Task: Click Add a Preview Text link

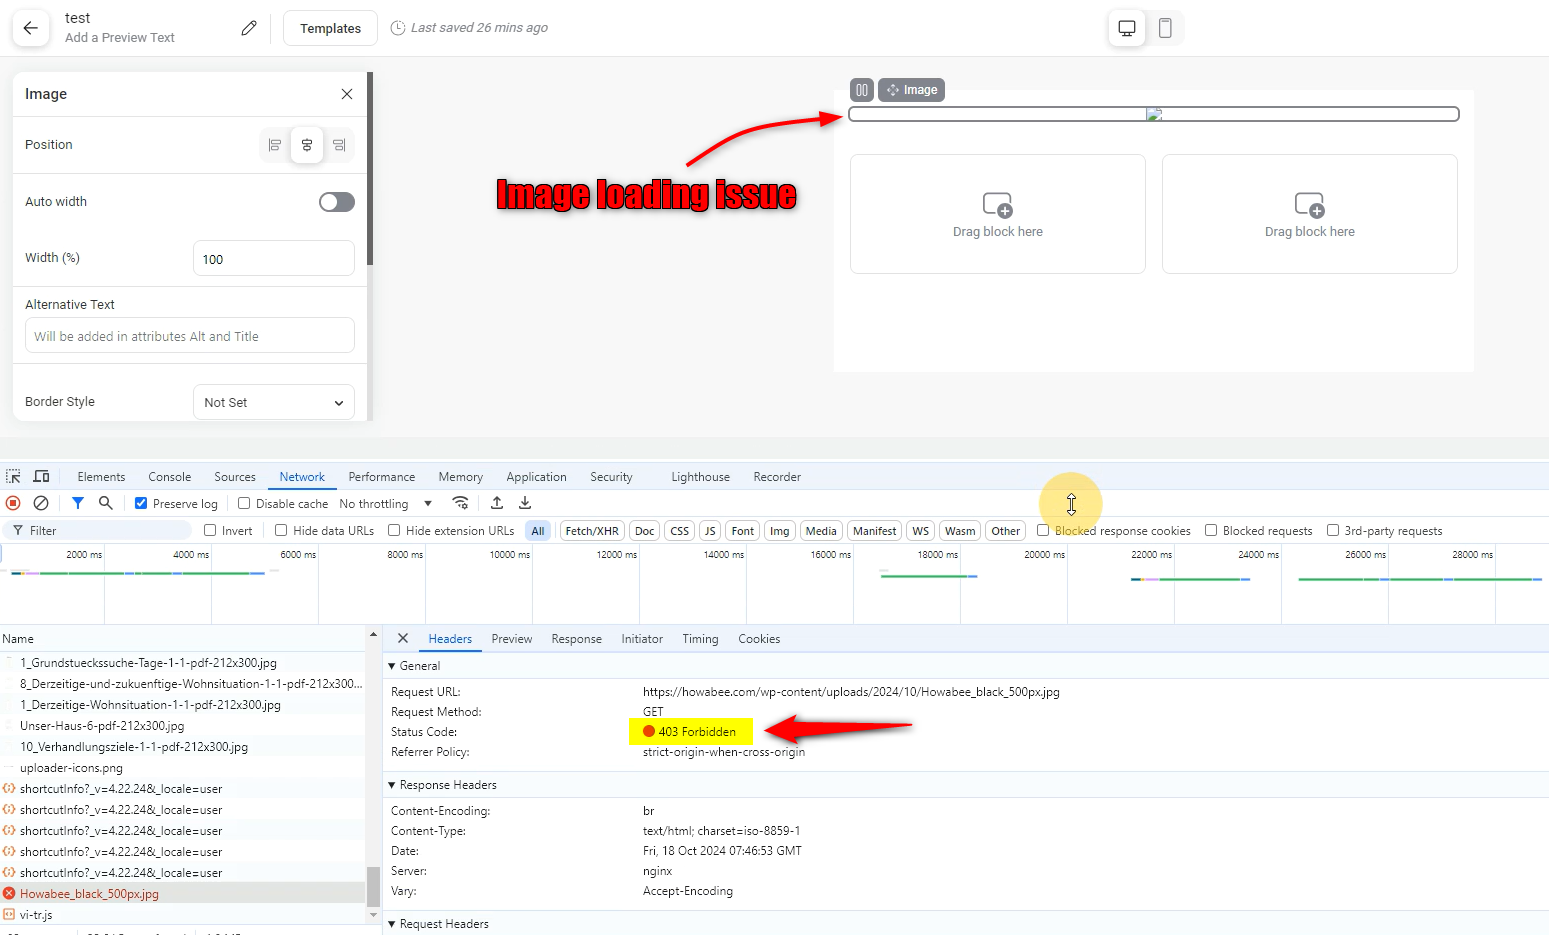Action: click(x=120, y=37)
